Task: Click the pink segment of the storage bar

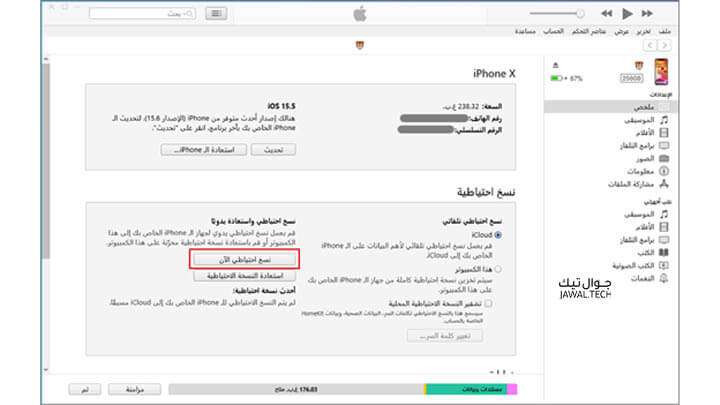Action: [x=512, y=389]
